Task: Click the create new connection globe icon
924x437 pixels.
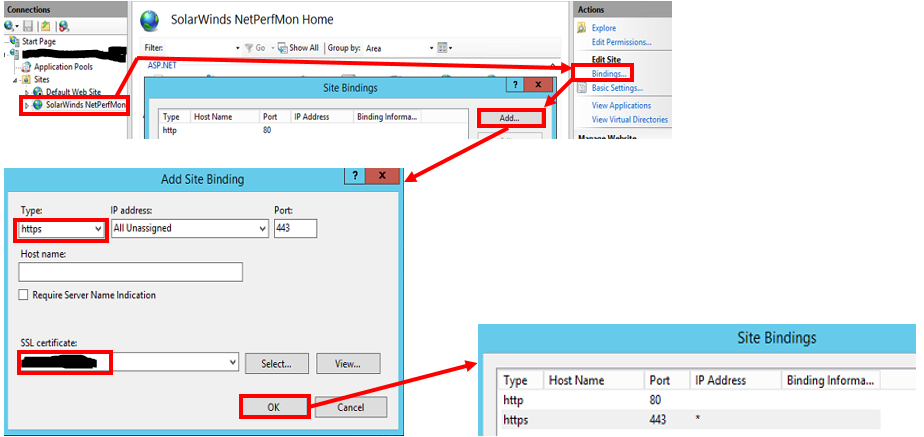Action: (9, 27)
